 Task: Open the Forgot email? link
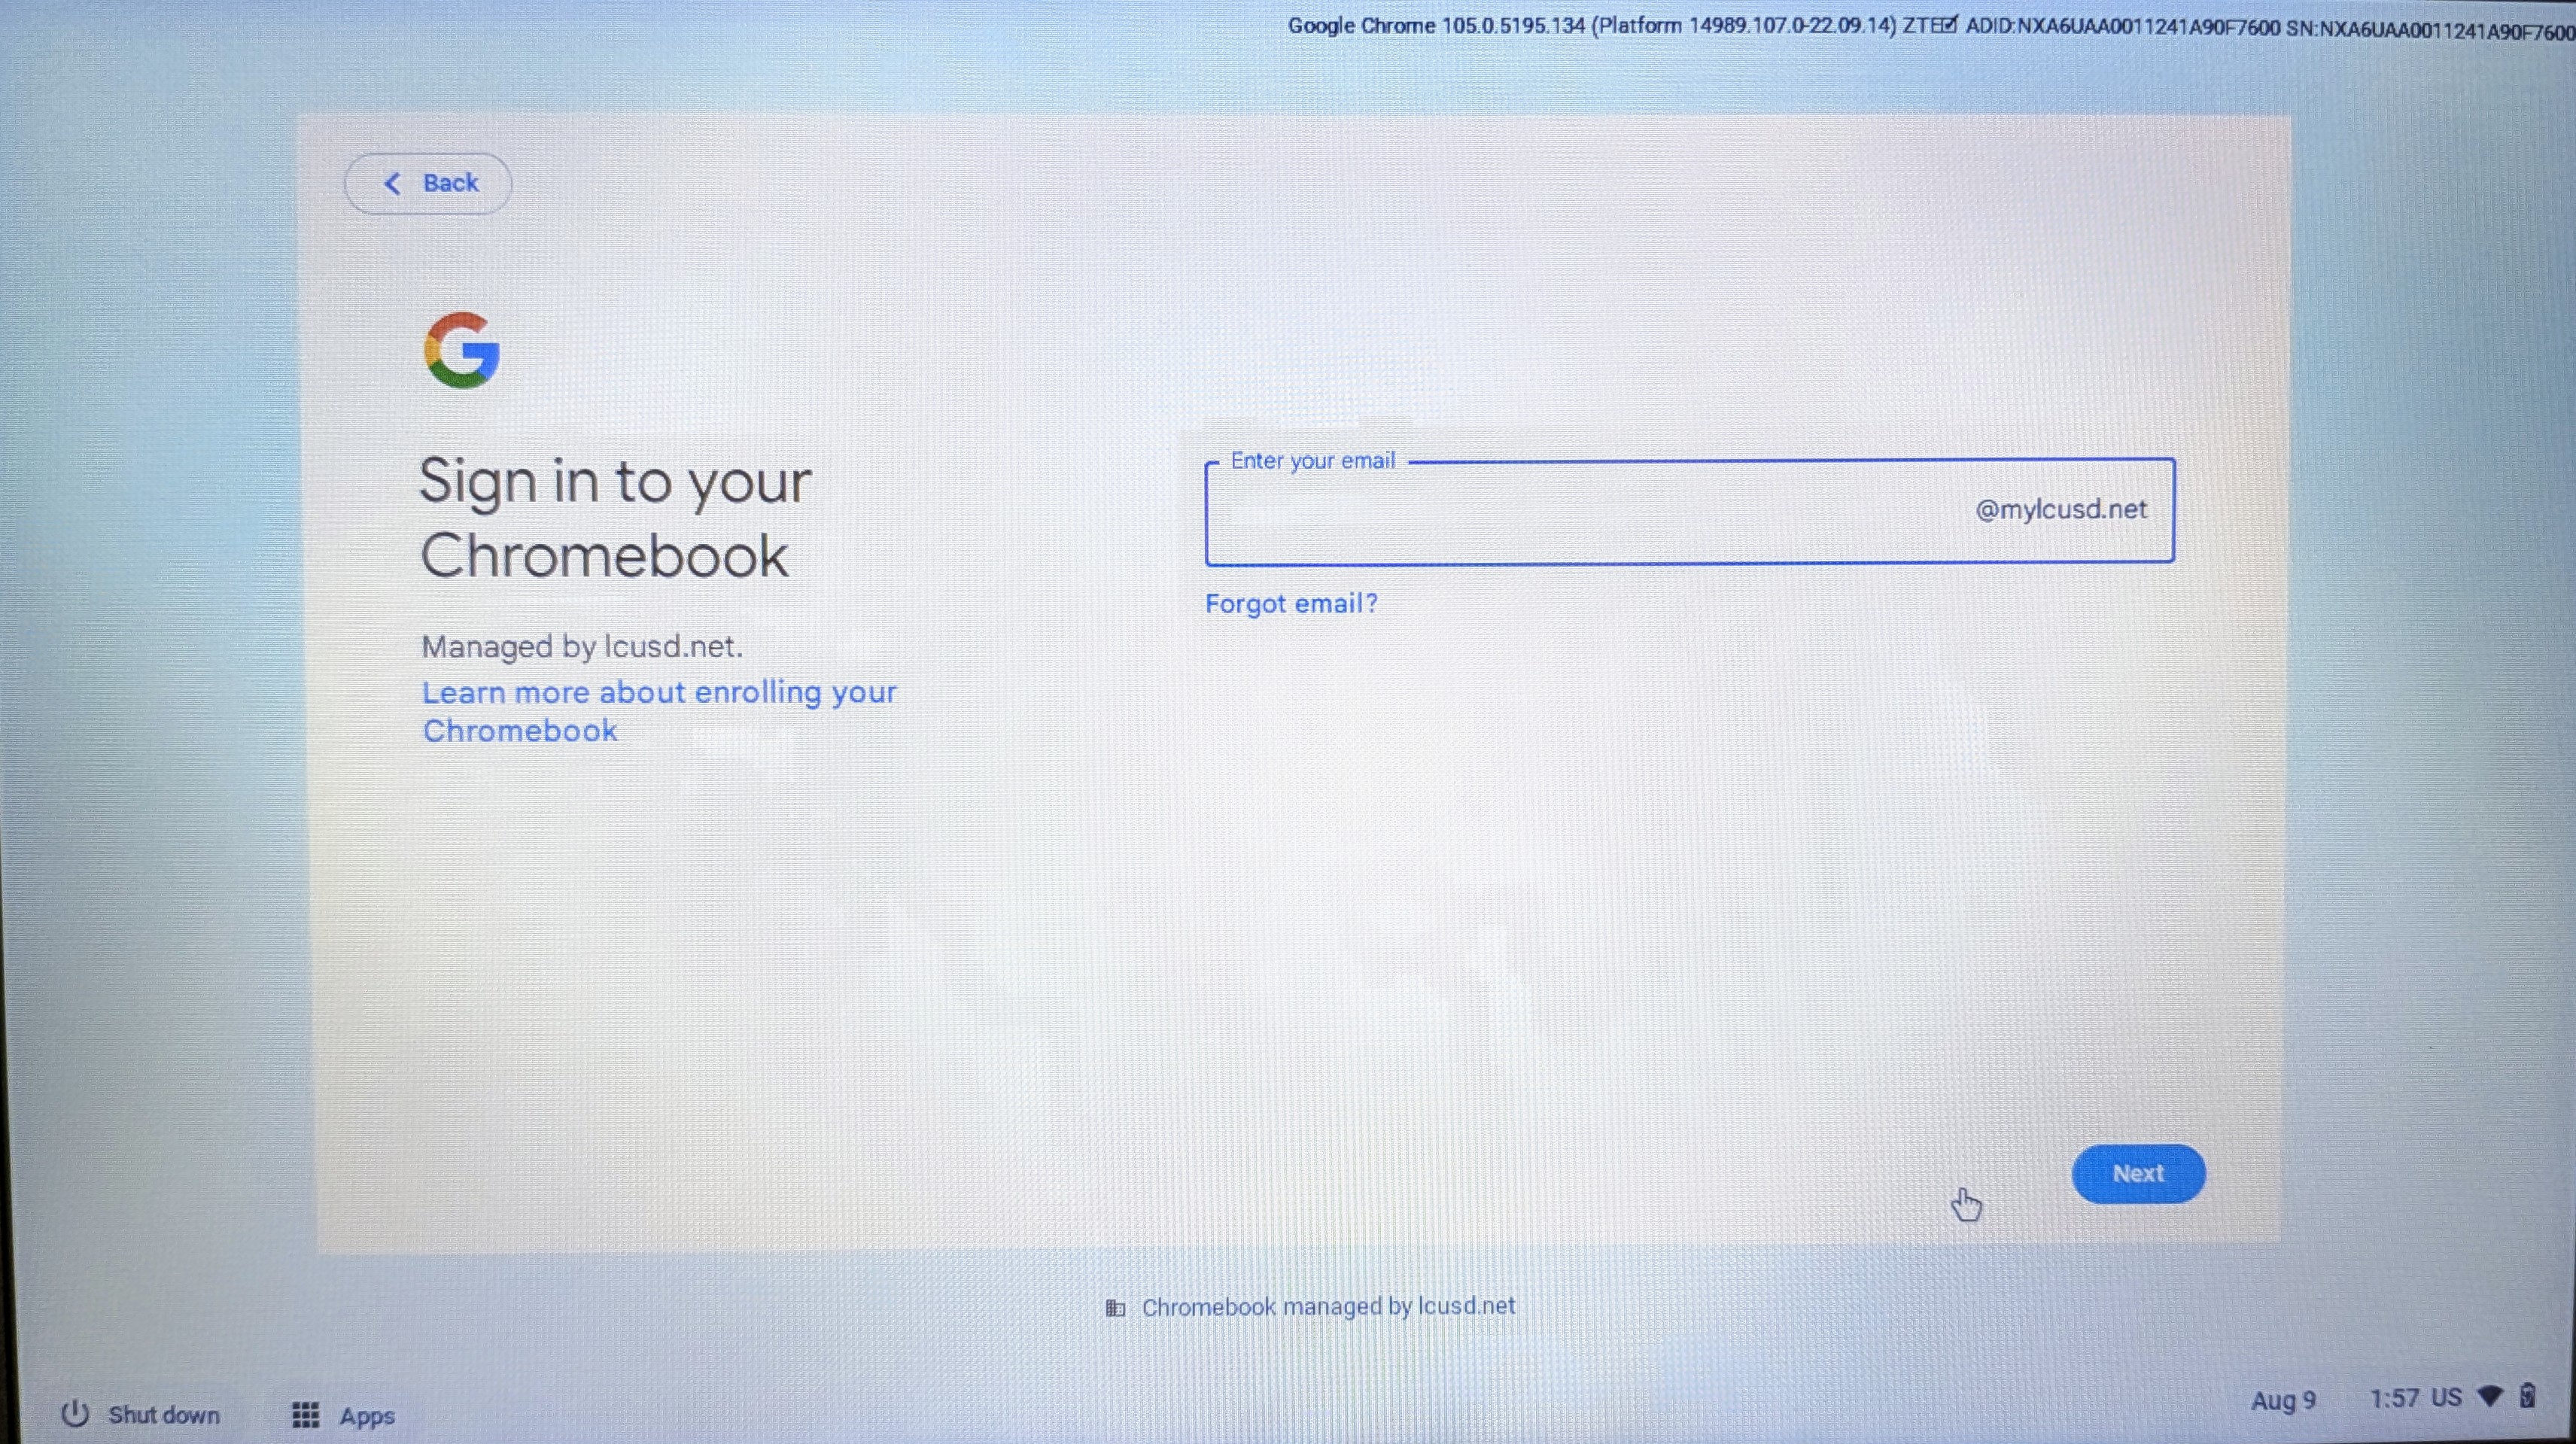point(1291,603)
